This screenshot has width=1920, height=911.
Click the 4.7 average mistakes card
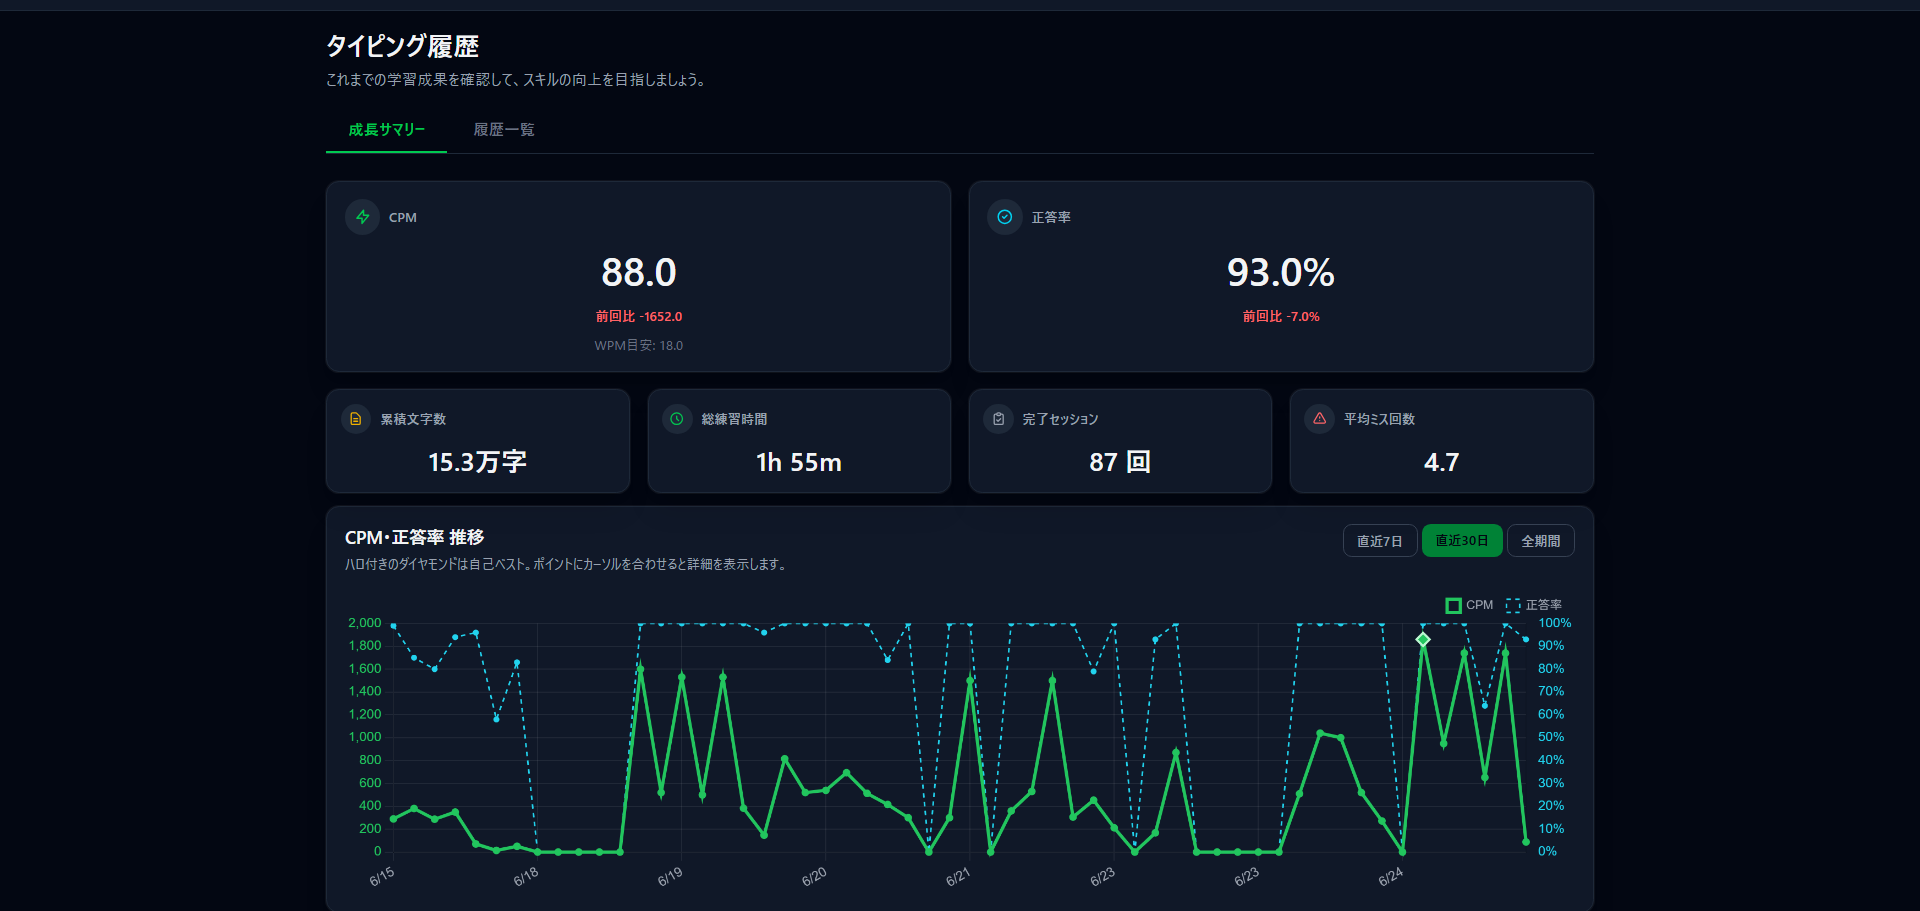click(x=1442, y=441)
